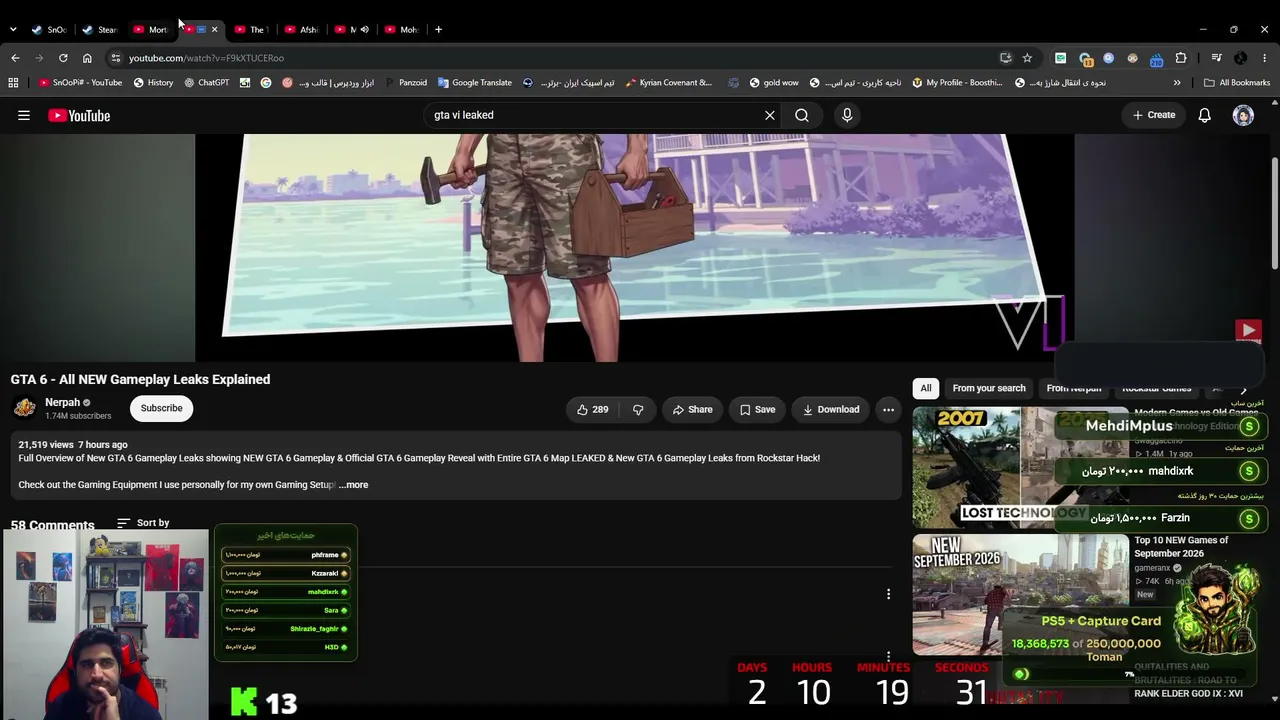Open the Modern Games vs Old Games thumbnail
Viewport: 1280px width, 720px height.
click(x=1020, y=467)
